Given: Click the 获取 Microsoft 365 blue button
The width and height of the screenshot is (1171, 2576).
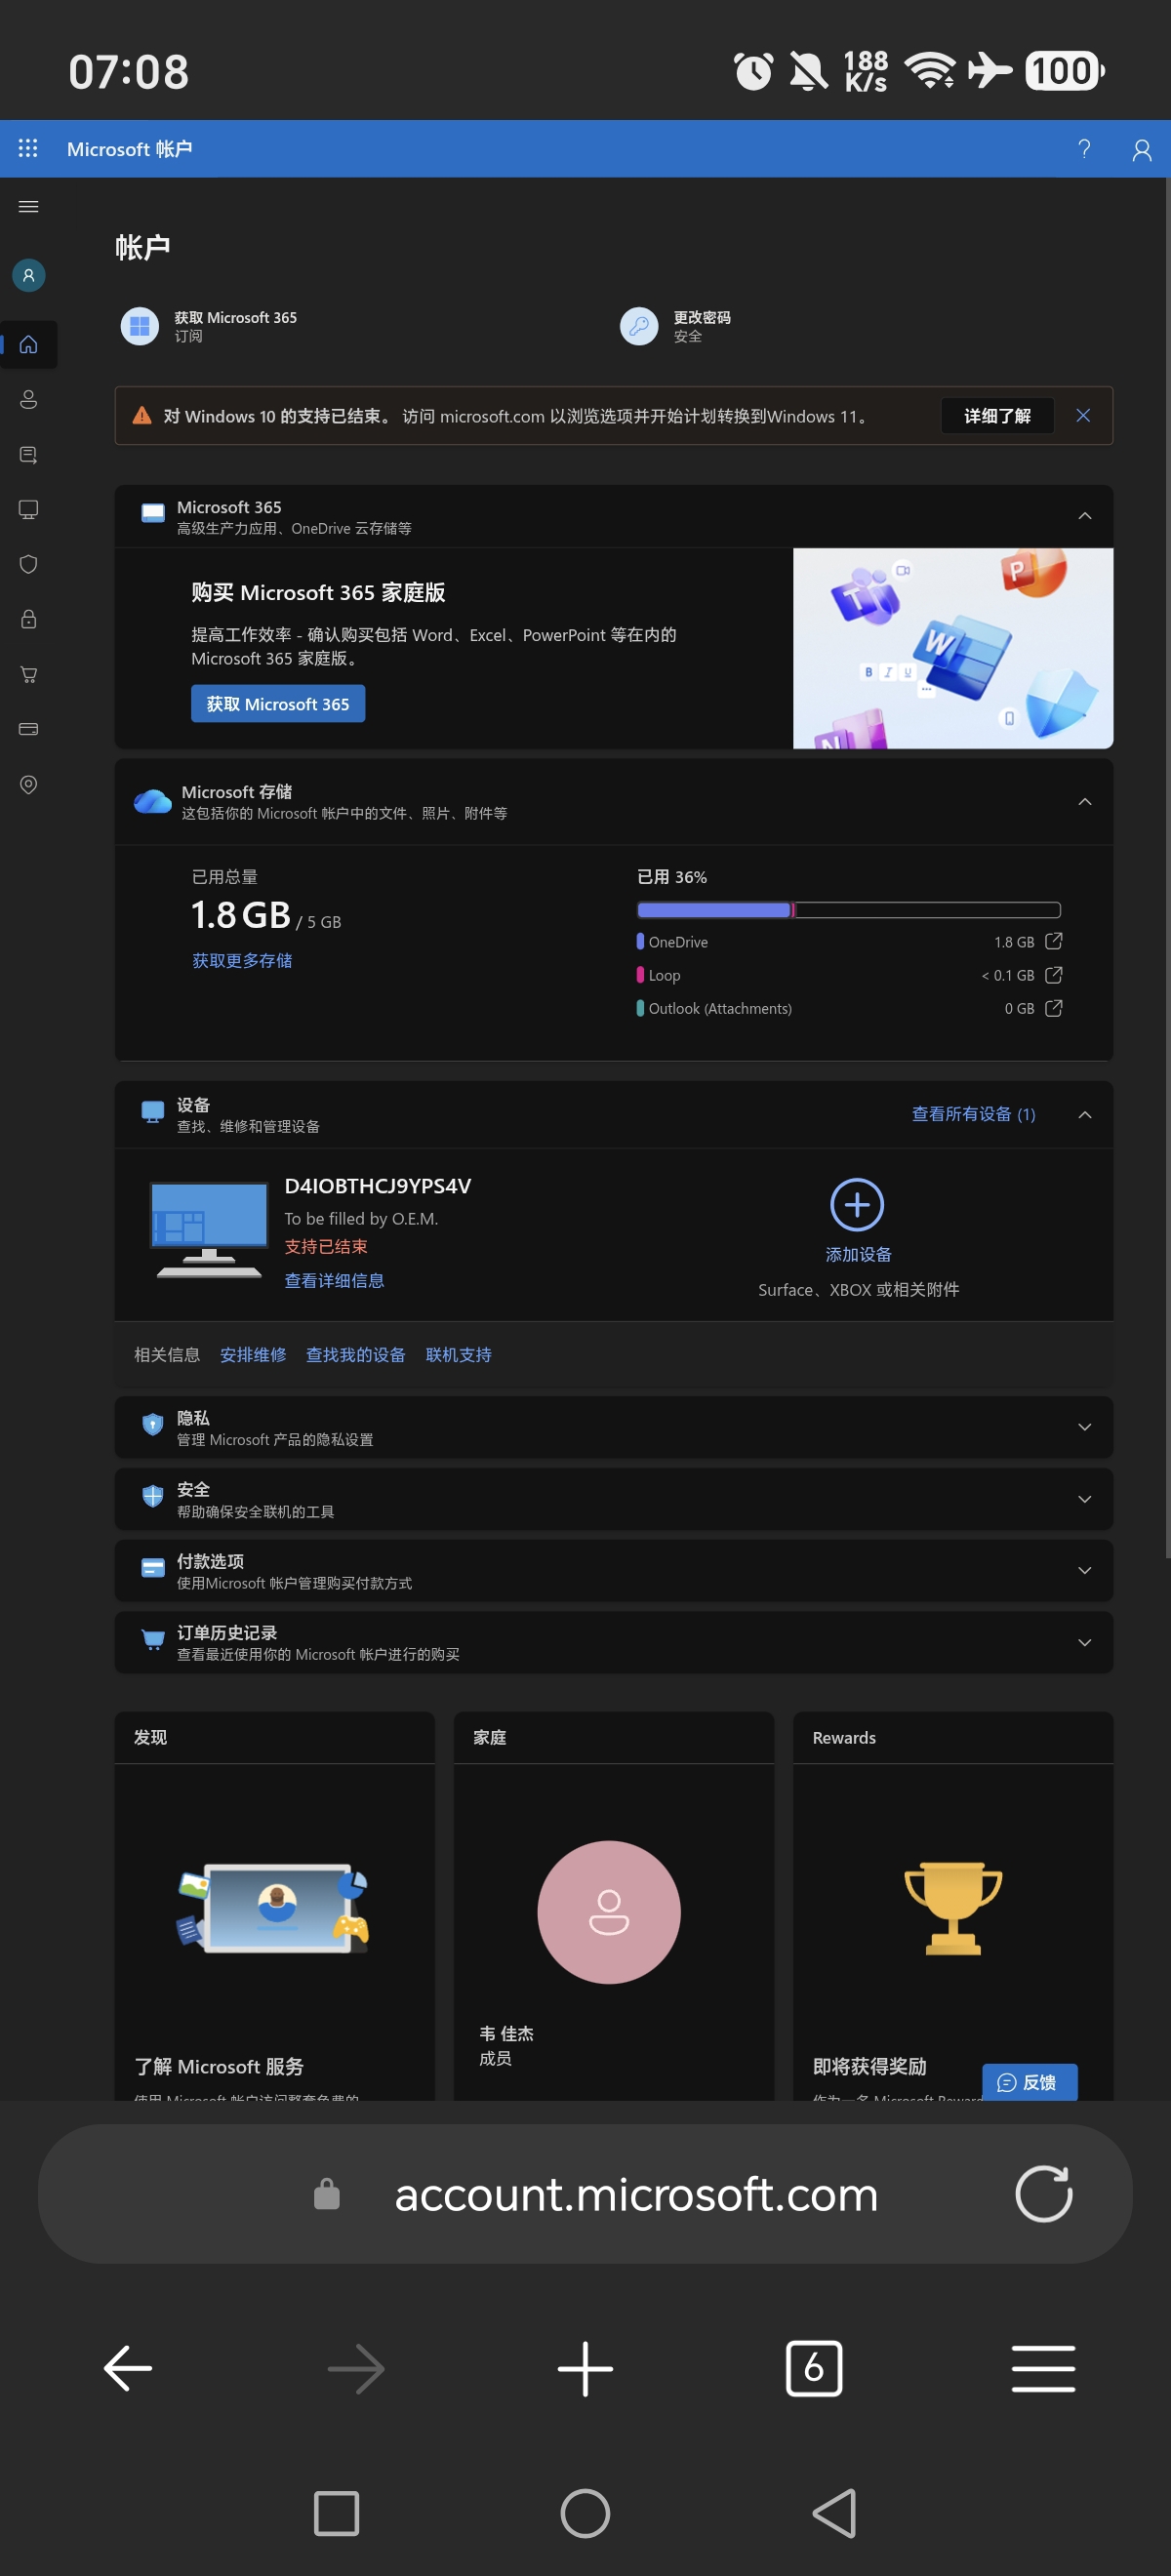Looking at the screenshot, I should tap(278, 703).
